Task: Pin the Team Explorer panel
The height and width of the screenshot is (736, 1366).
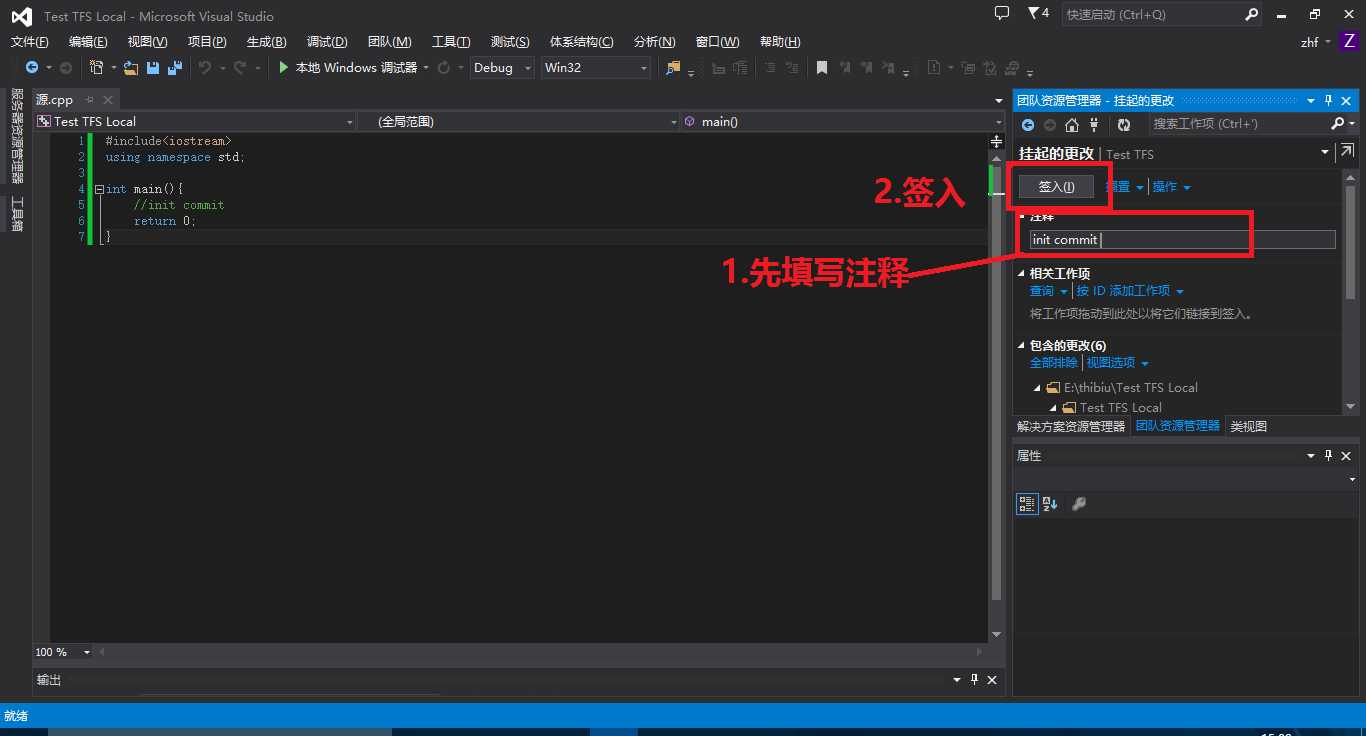Action: click(1329, 100)
